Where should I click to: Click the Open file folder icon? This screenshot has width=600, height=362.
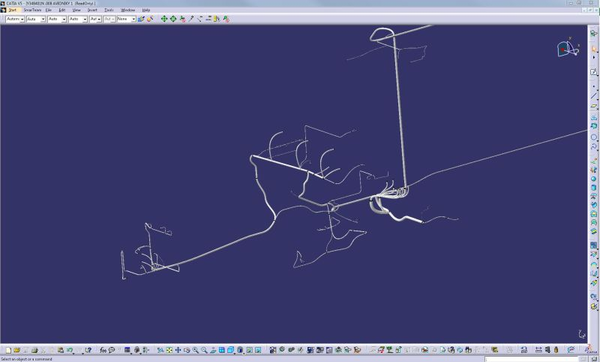17,350
